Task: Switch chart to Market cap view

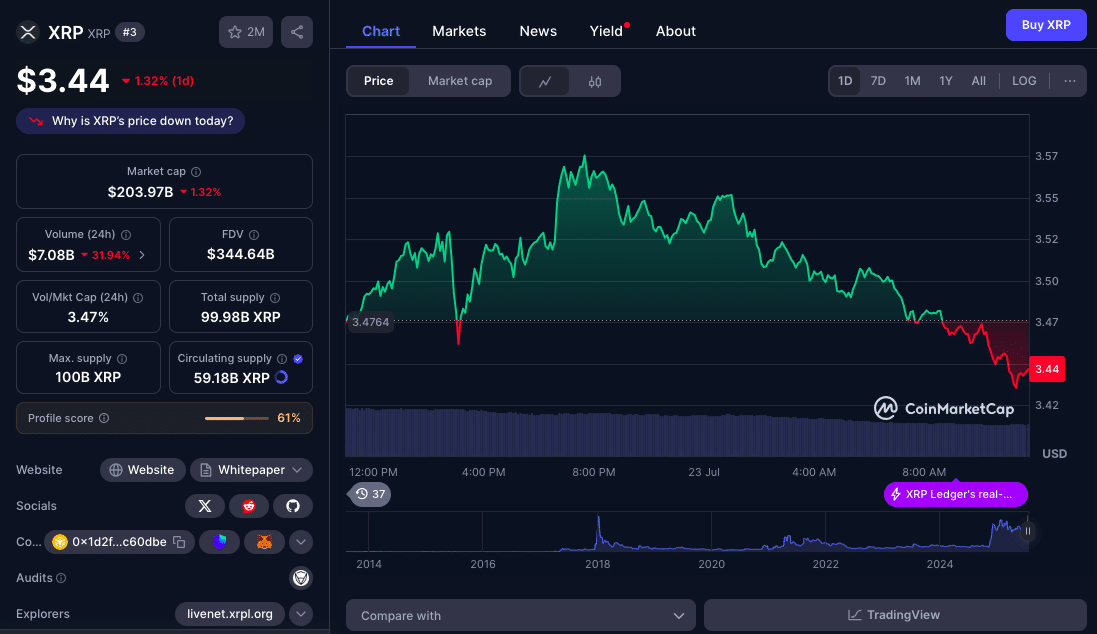Action: coord(460,81)
